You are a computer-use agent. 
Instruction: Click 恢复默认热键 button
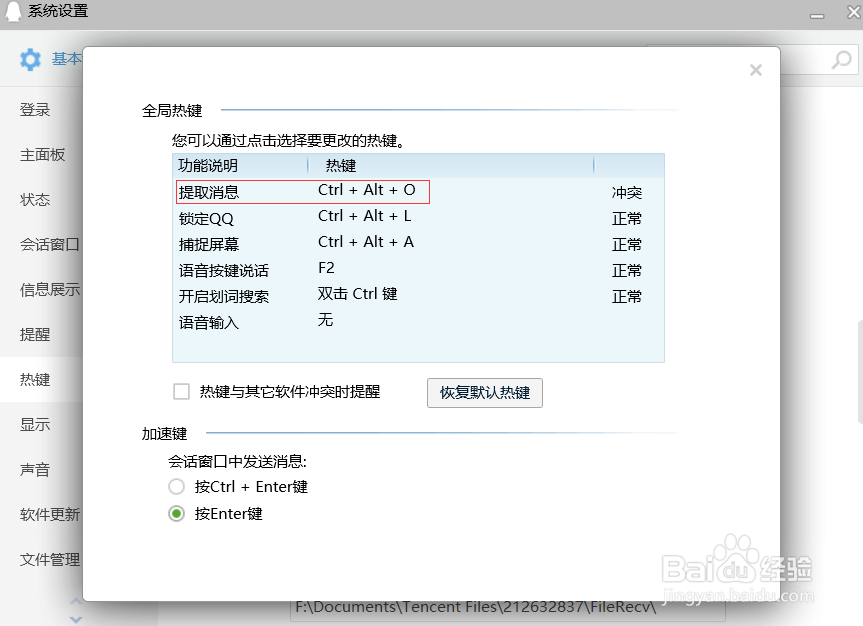click(x=485, y=393)
